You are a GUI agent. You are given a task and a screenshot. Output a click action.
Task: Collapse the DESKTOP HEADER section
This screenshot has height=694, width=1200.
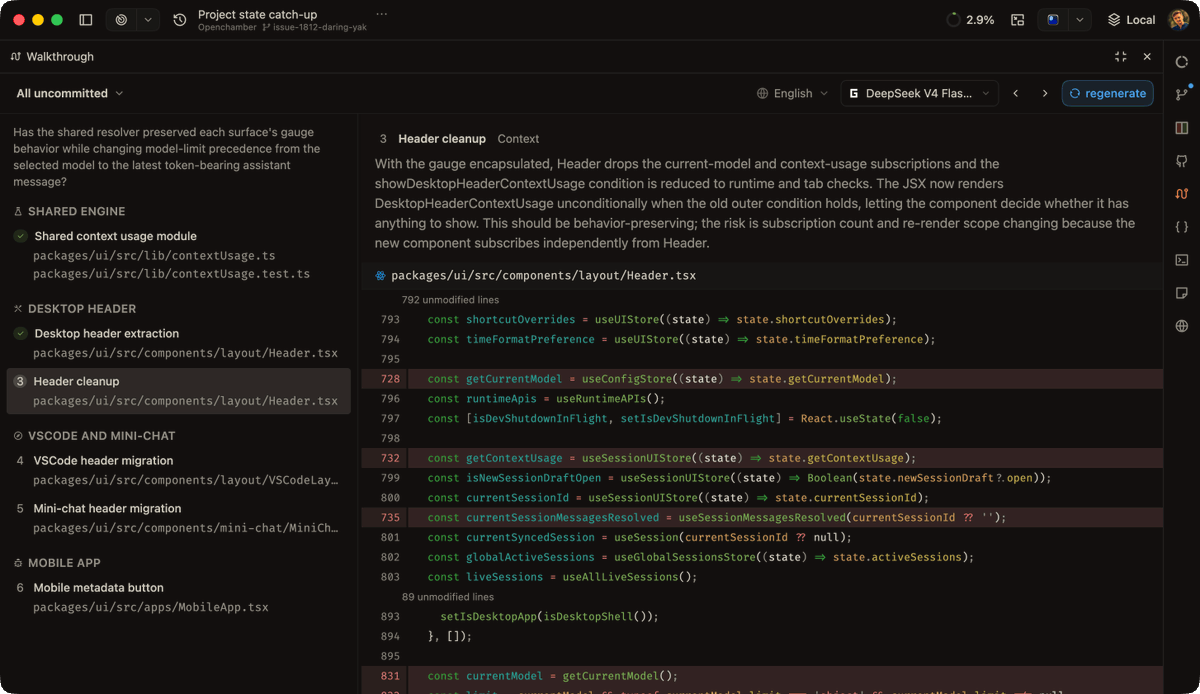click(x=74, y=309)
